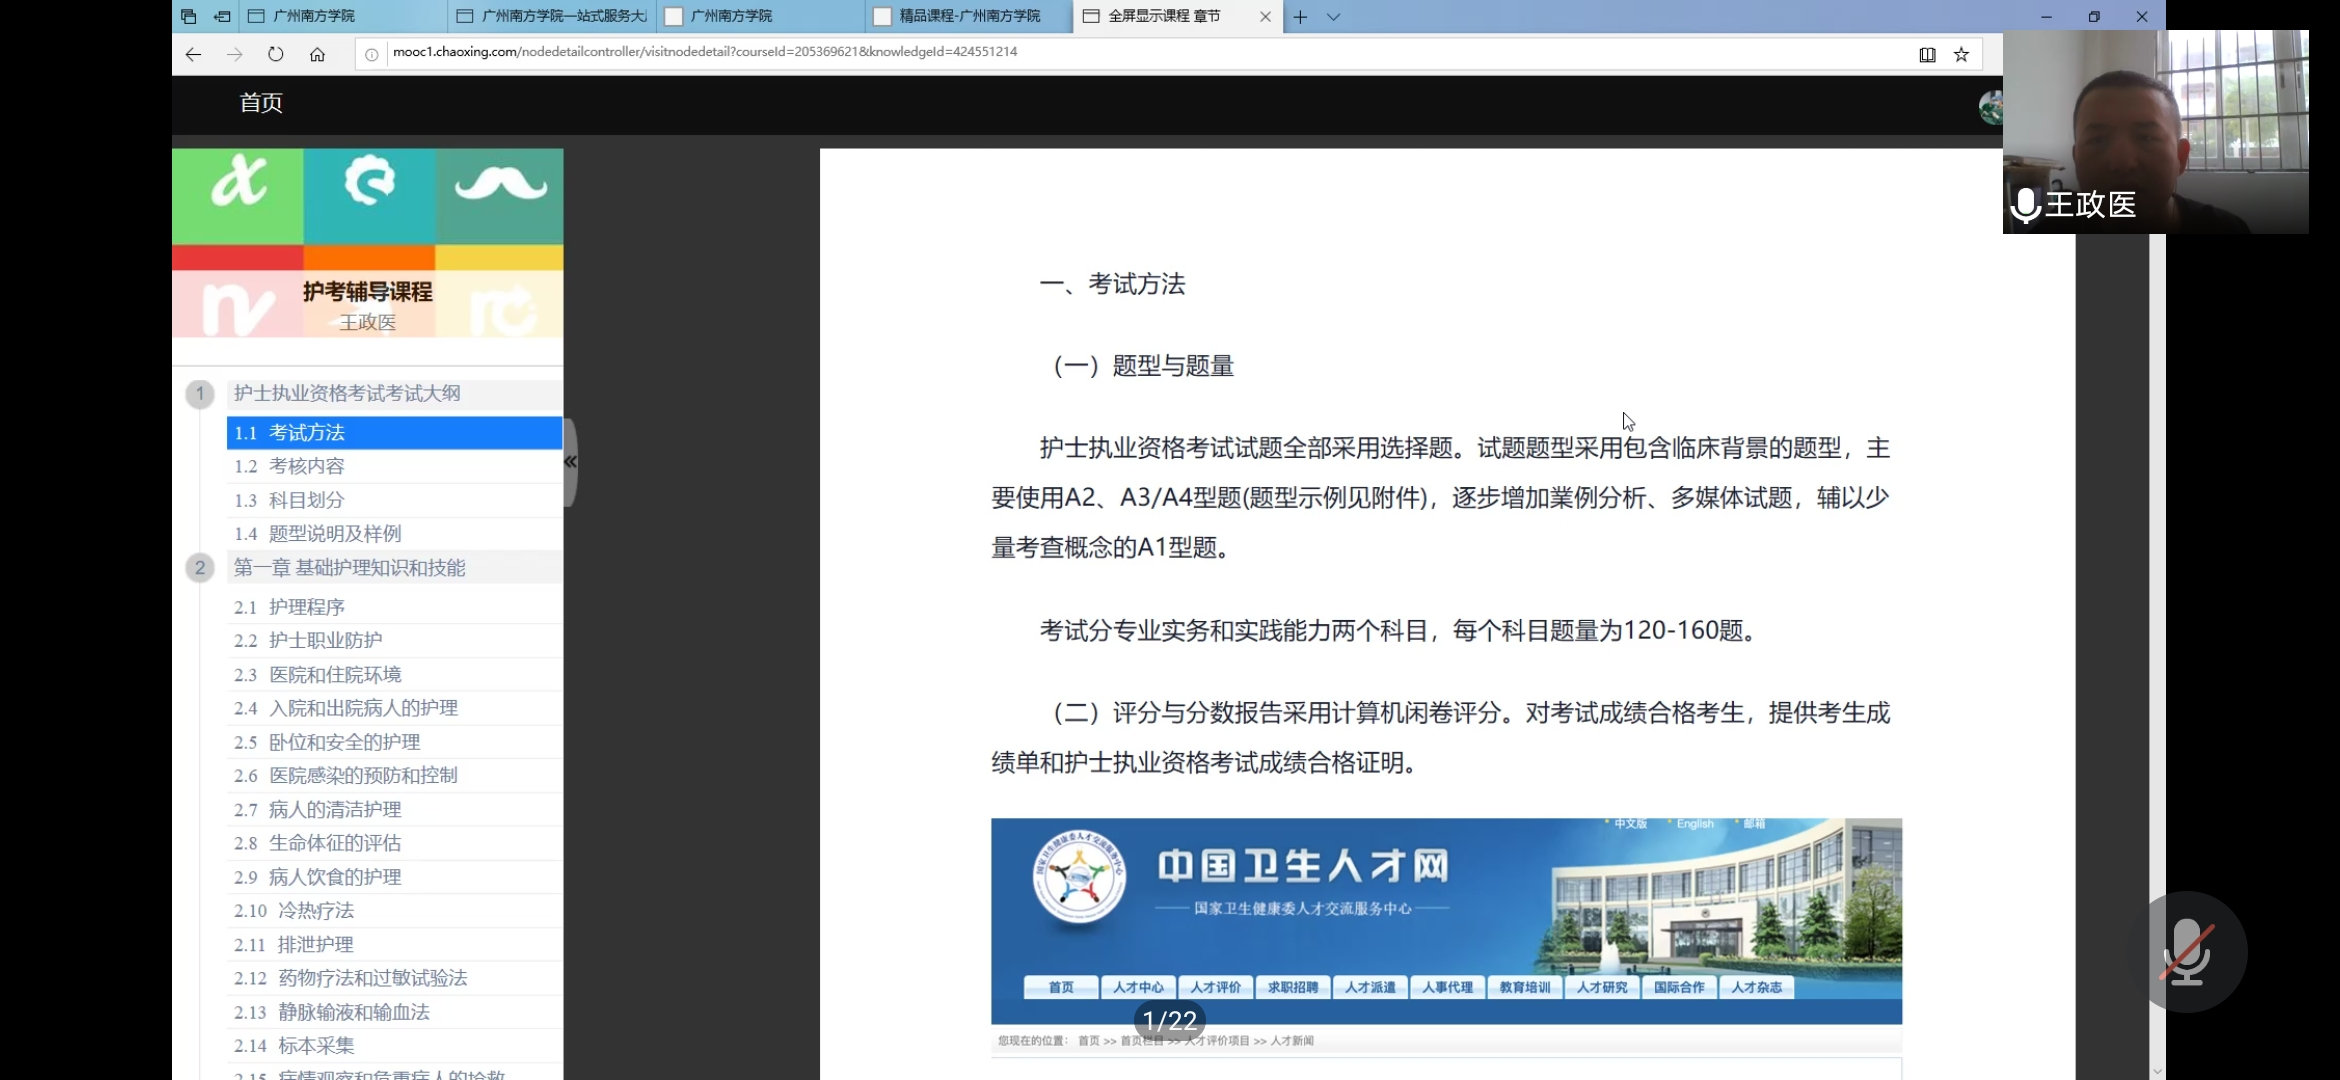Viewport: 2340px width, 1080px height.
Task: Click the browser back arrow
Action: coord(193,54)
